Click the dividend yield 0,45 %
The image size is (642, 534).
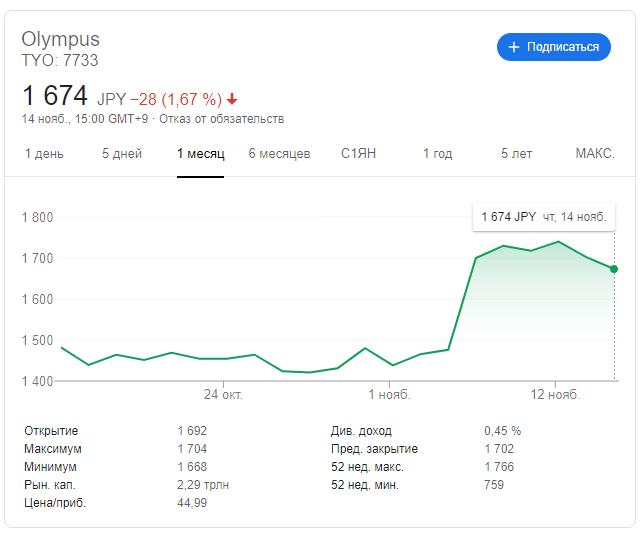(x=503, y=431)
